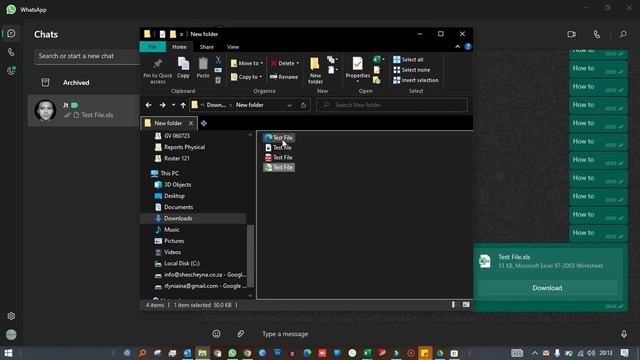This screenshot has width=640, height=360.
Task: Open the Status tab in WhatsApp sidebar
Action: click(11, 71)
